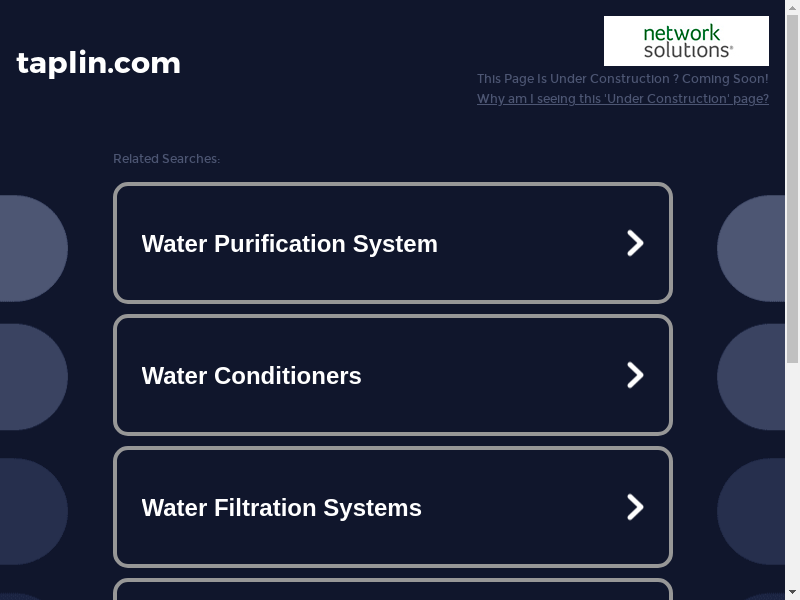The image size is (800, 600).
Task: Click the middle-left decorative rounded shape
Action: coord(32,376)
